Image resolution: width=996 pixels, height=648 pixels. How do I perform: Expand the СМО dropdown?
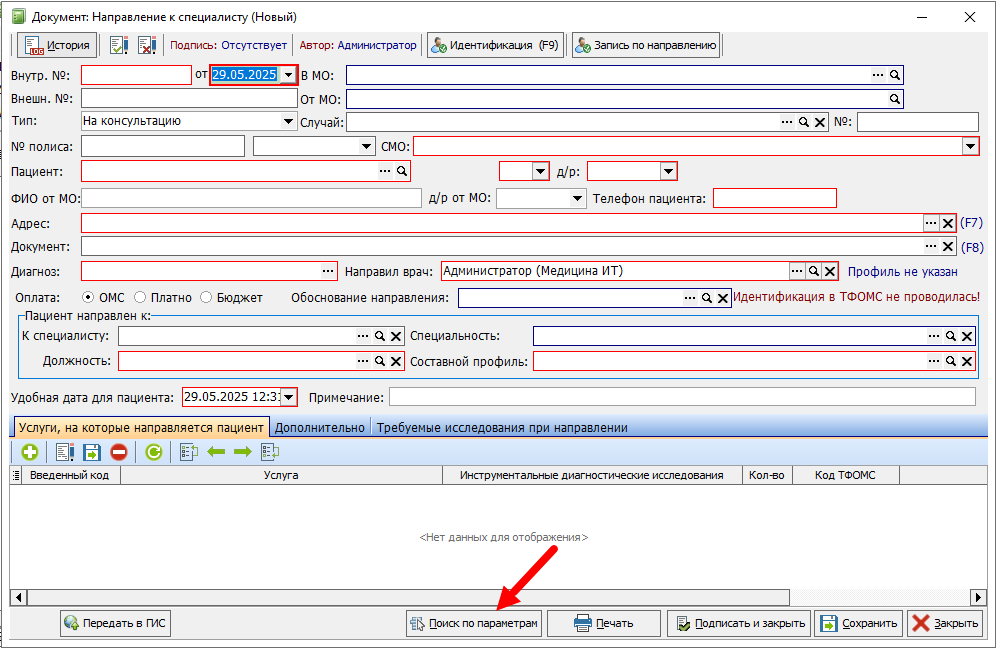tap(970, 146)
